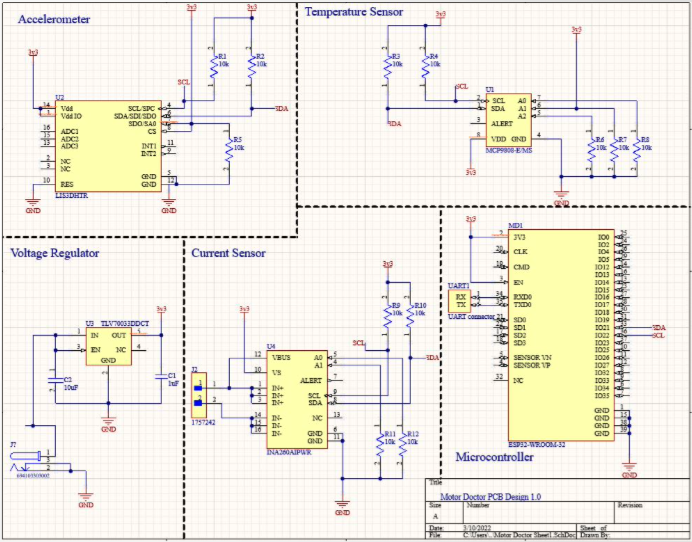This screenshot has width=692, height=542.
Task: Select resistor R3 in Temperature Sensor section
Action: pyautogui.click(x=387, y=66)
